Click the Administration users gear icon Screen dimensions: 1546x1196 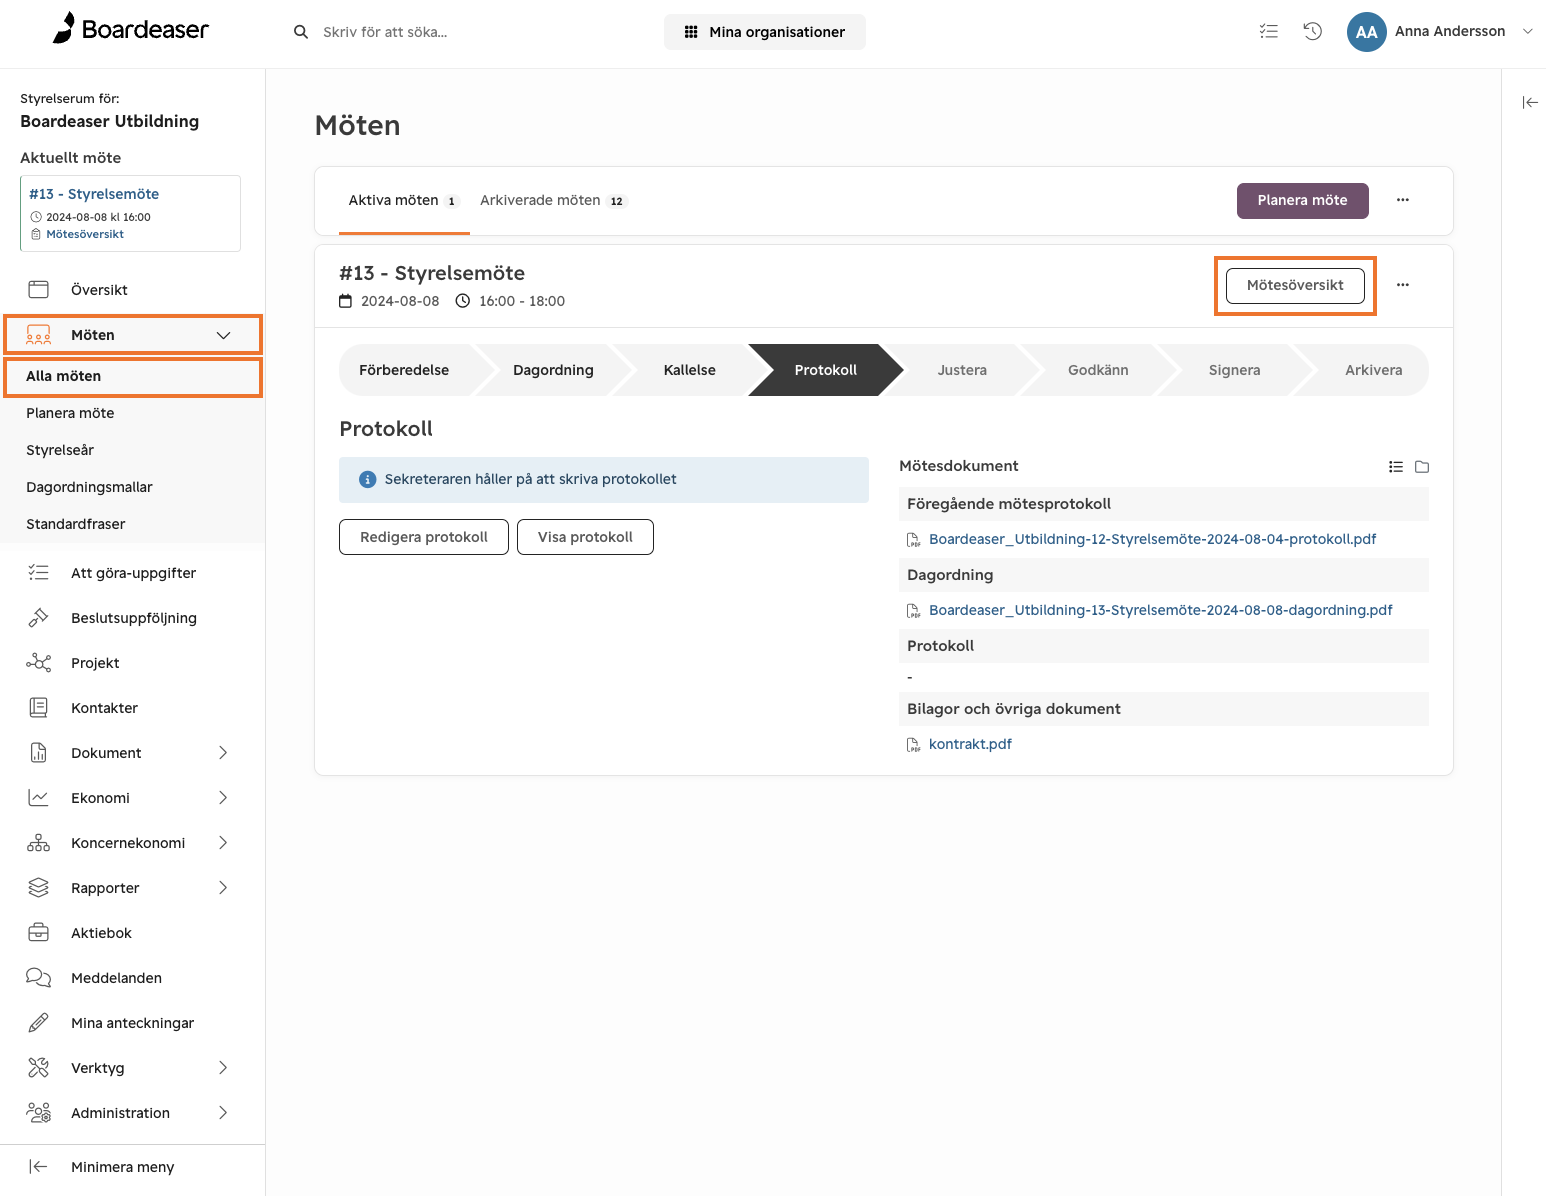[x=39, y=1112]
